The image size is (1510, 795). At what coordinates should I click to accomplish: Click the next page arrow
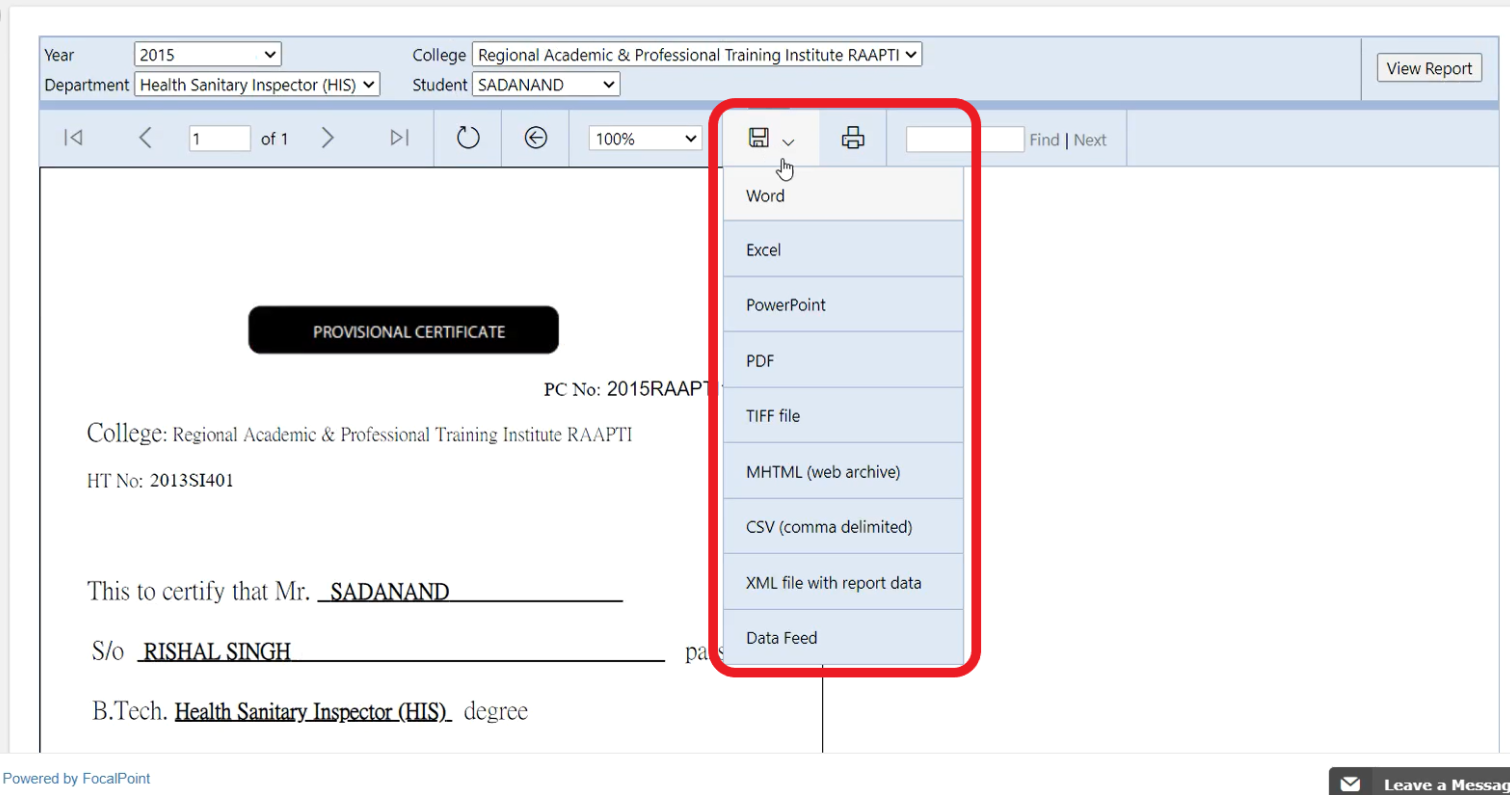[x=327, y=138]
